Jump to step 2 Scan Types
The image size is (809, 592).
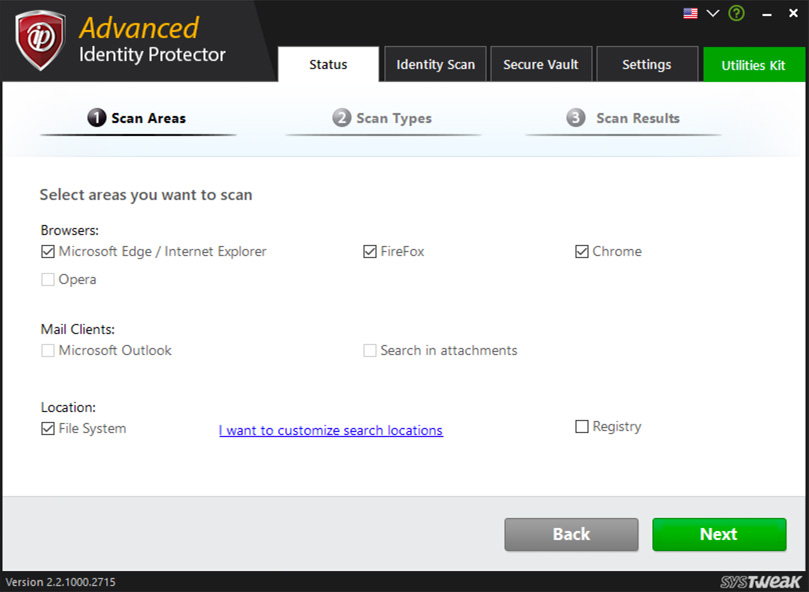click(382, 118)
